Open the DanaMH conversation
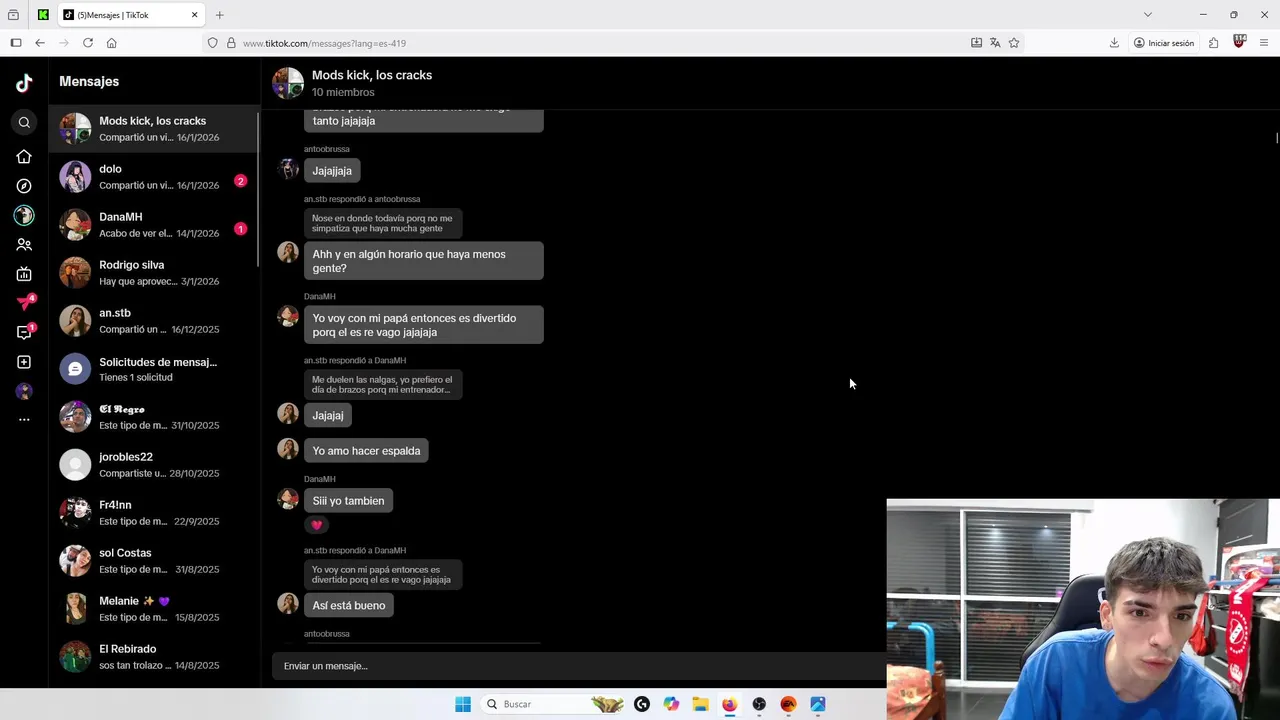The image size is (1280, 720). (153, 224)
